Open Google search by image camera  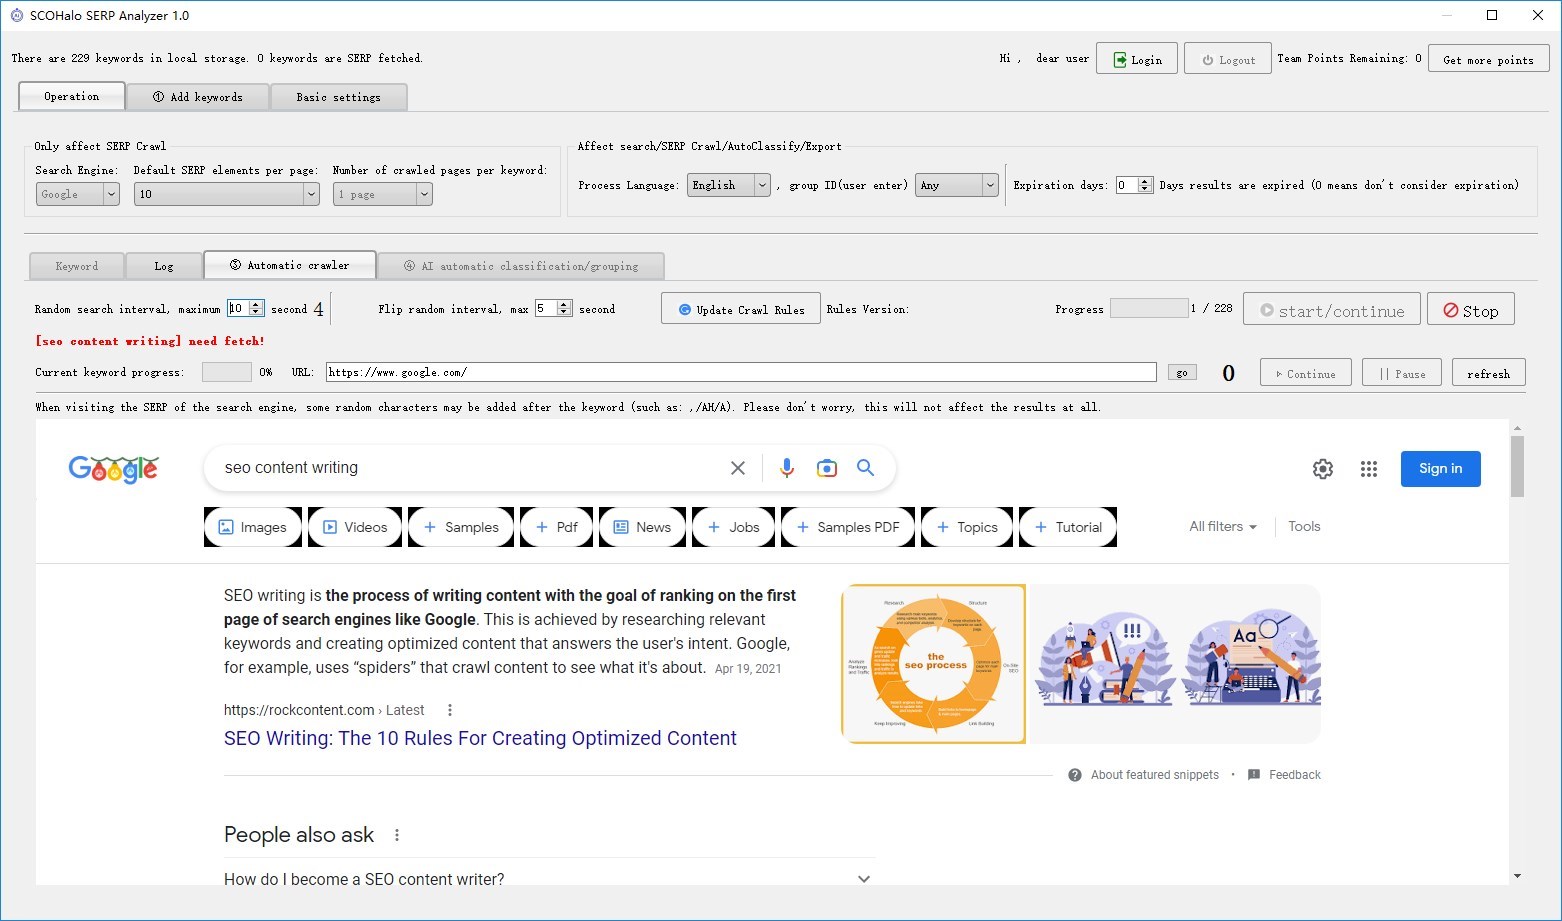pyautogui.click(x=826, y=468)
